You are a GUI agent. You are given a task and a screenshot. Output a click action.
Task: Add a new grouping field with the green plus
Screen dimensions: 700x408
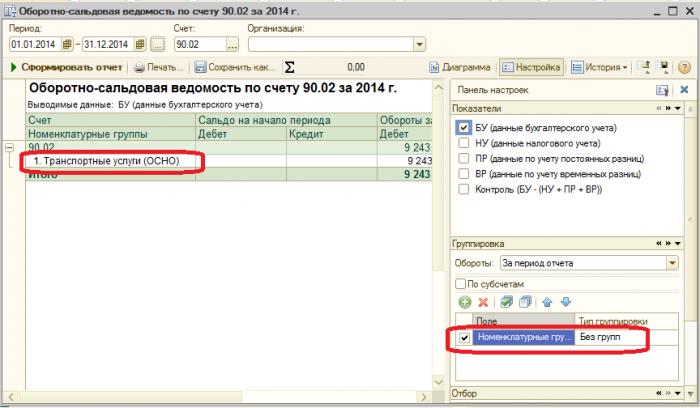(465, 302)
